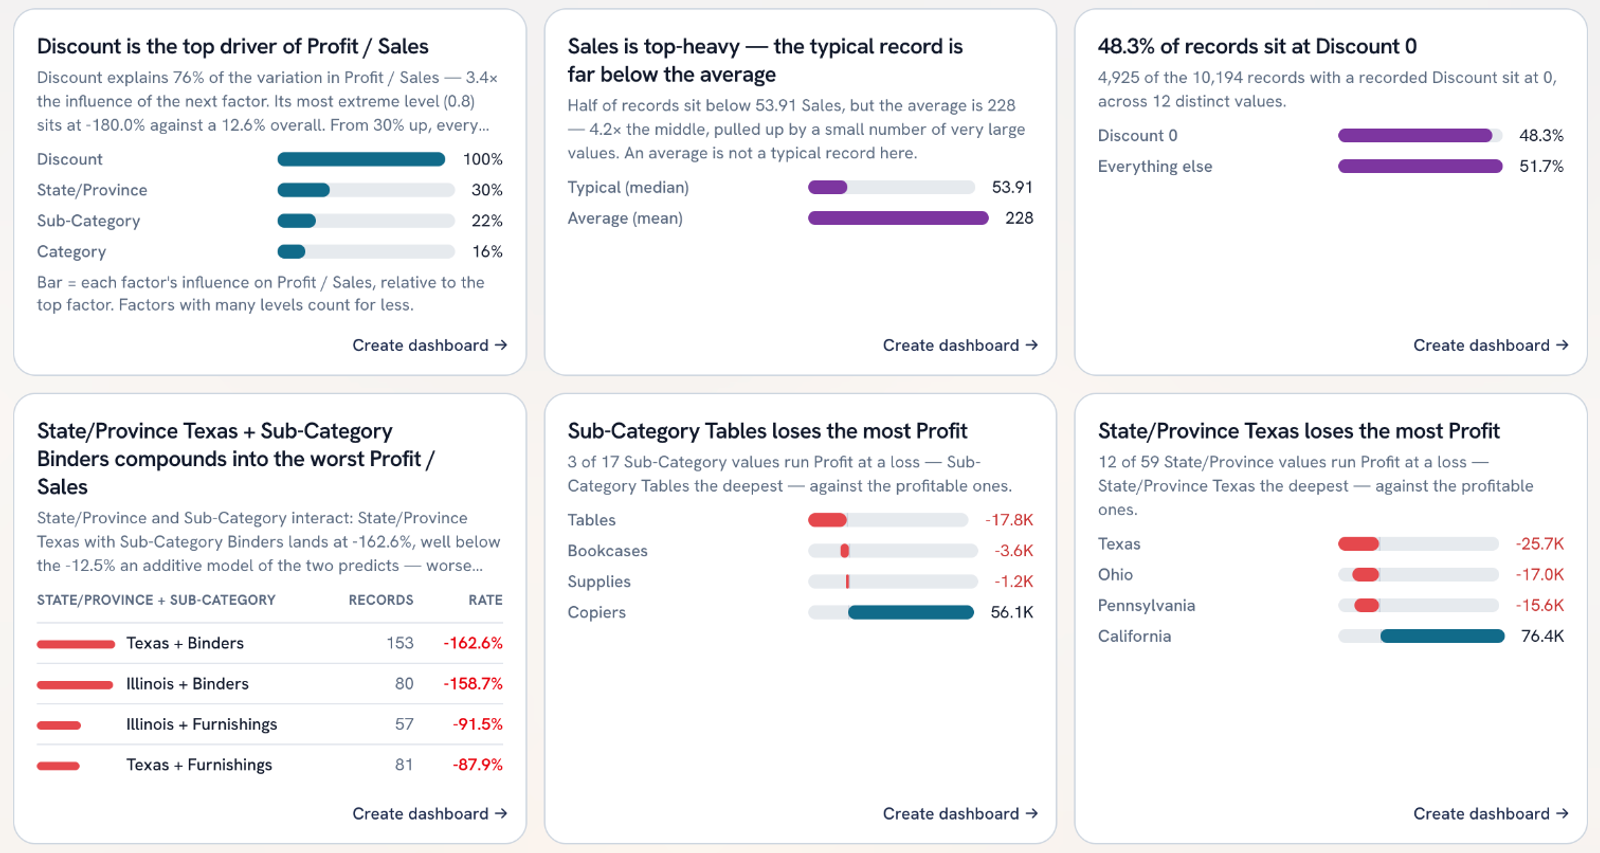
Task: Click the Sub-Category factor label at 22%
Action: (88, 221)
